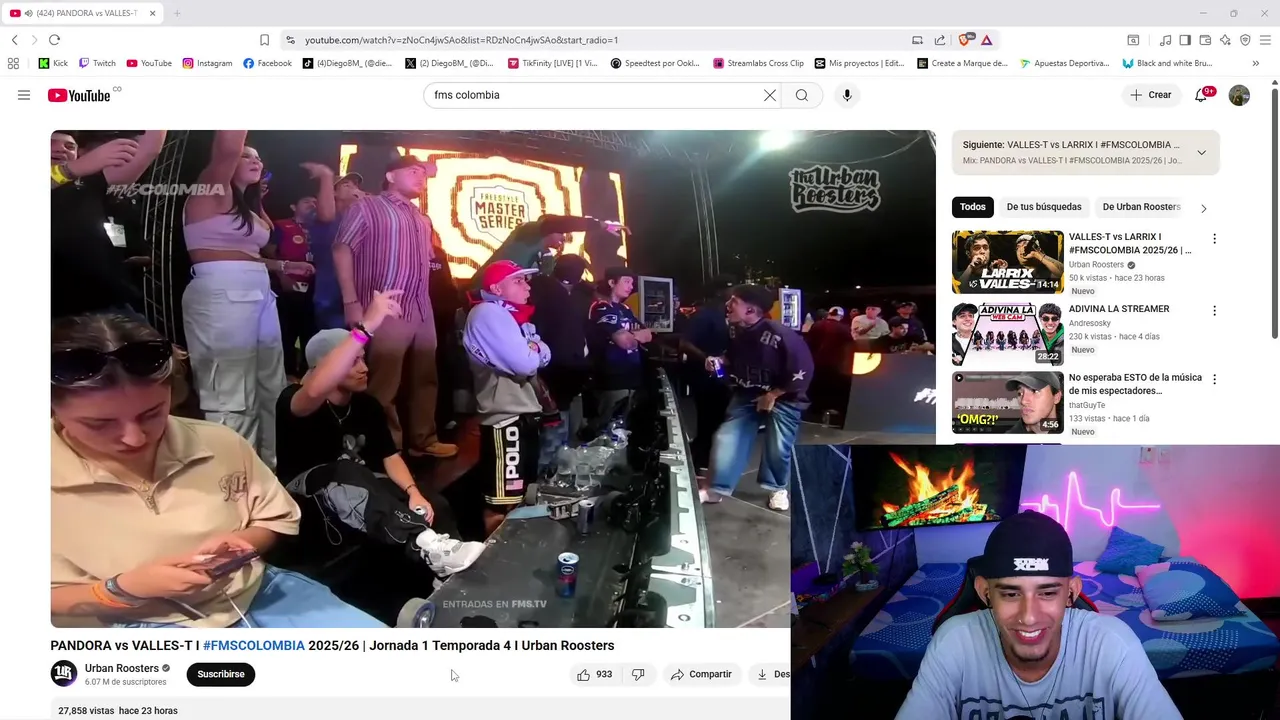Viewport: 1280px width, 720px height.
Task: Open the Apuestas Deportivas bookmark
Action: [x=1064, y=63]
